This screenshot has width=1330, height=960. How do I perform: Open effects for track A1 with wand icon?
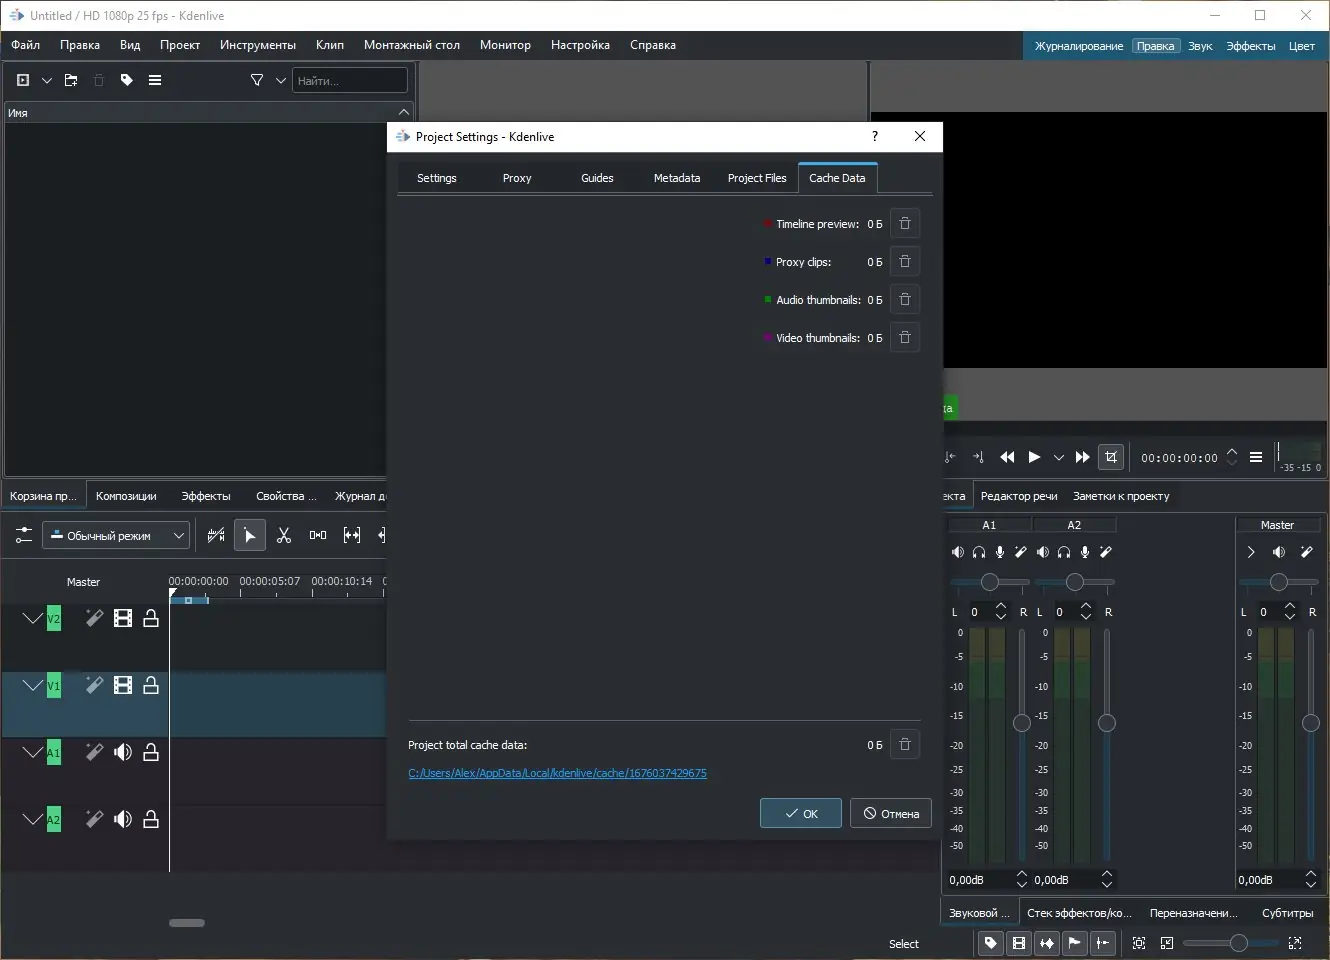[x=94, y=753]
